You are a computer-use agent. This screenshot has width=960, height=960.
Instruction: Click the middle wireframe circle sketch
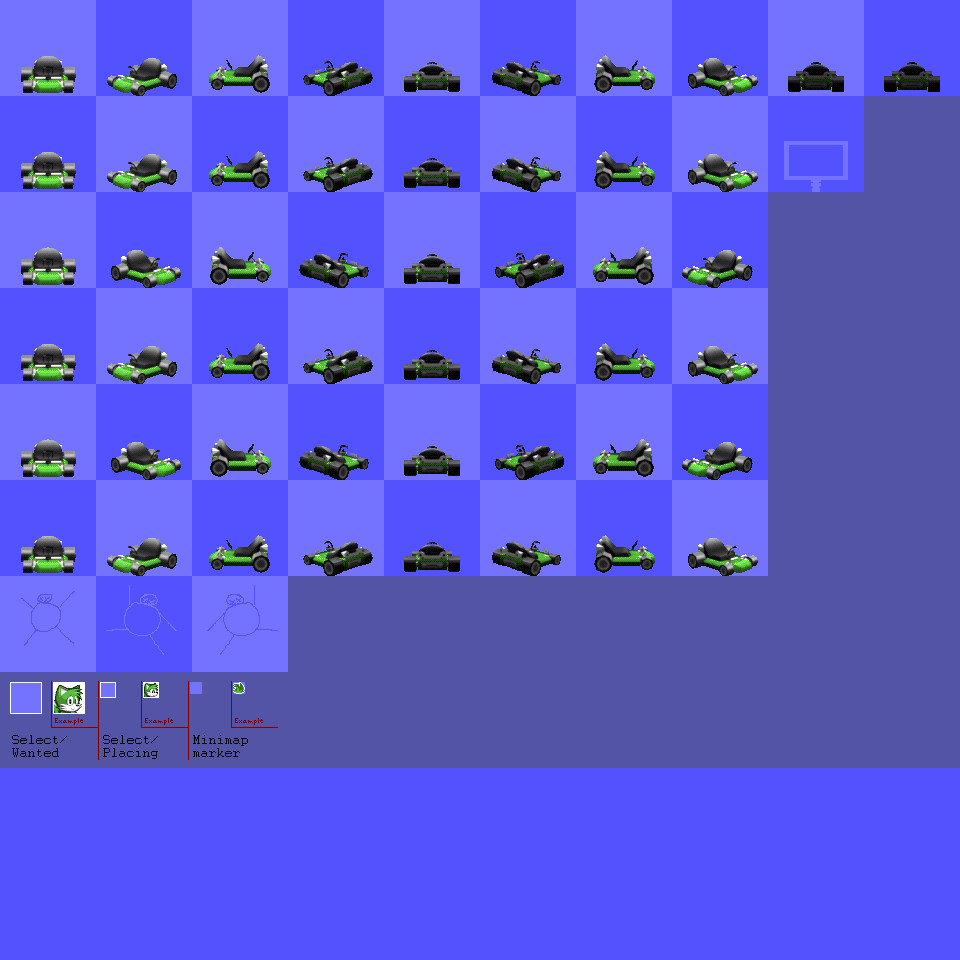pos(143,620)
